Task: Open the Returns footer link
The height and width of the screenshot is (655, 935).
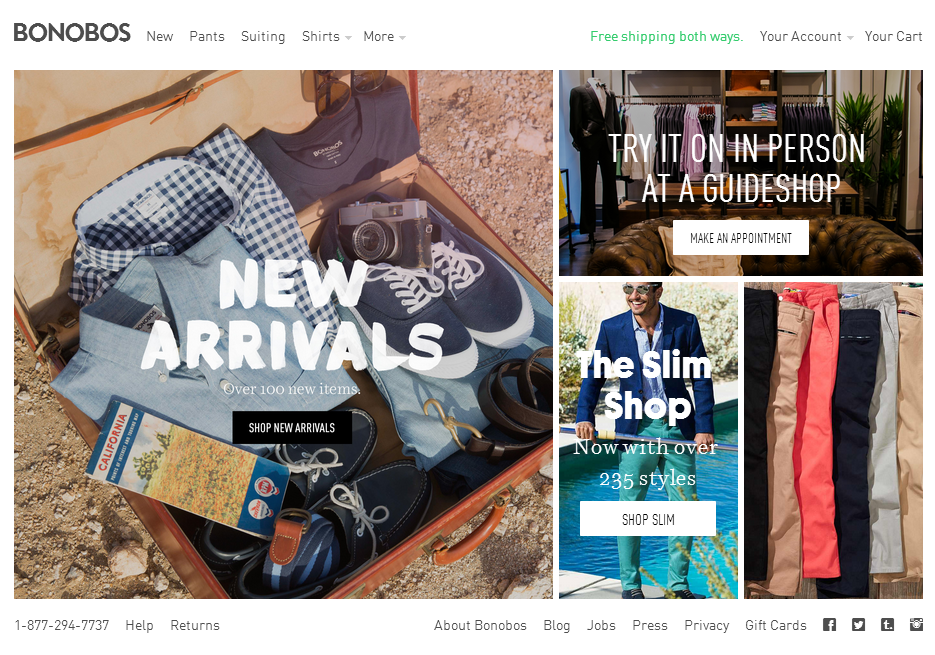Action: 195,625
